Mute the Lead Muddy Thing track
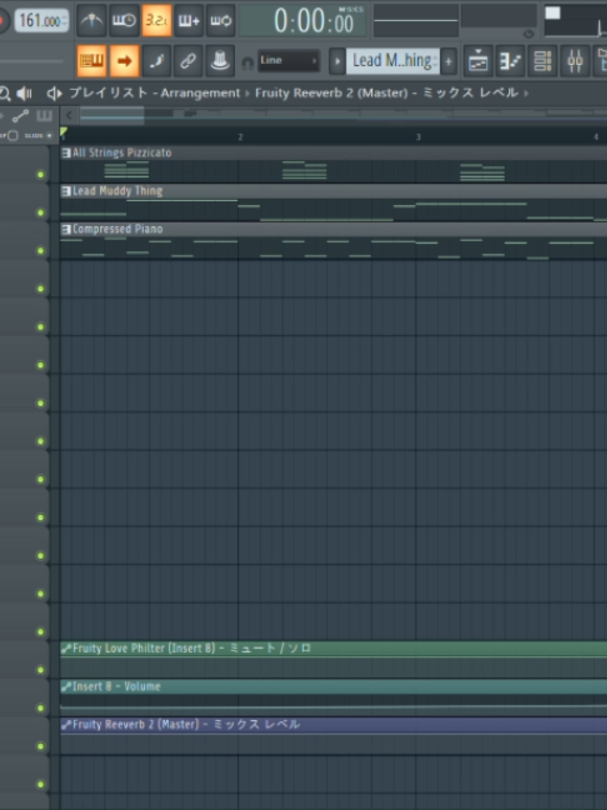The width and height of the screenshot is (607, 810). [x=40, y=212]
